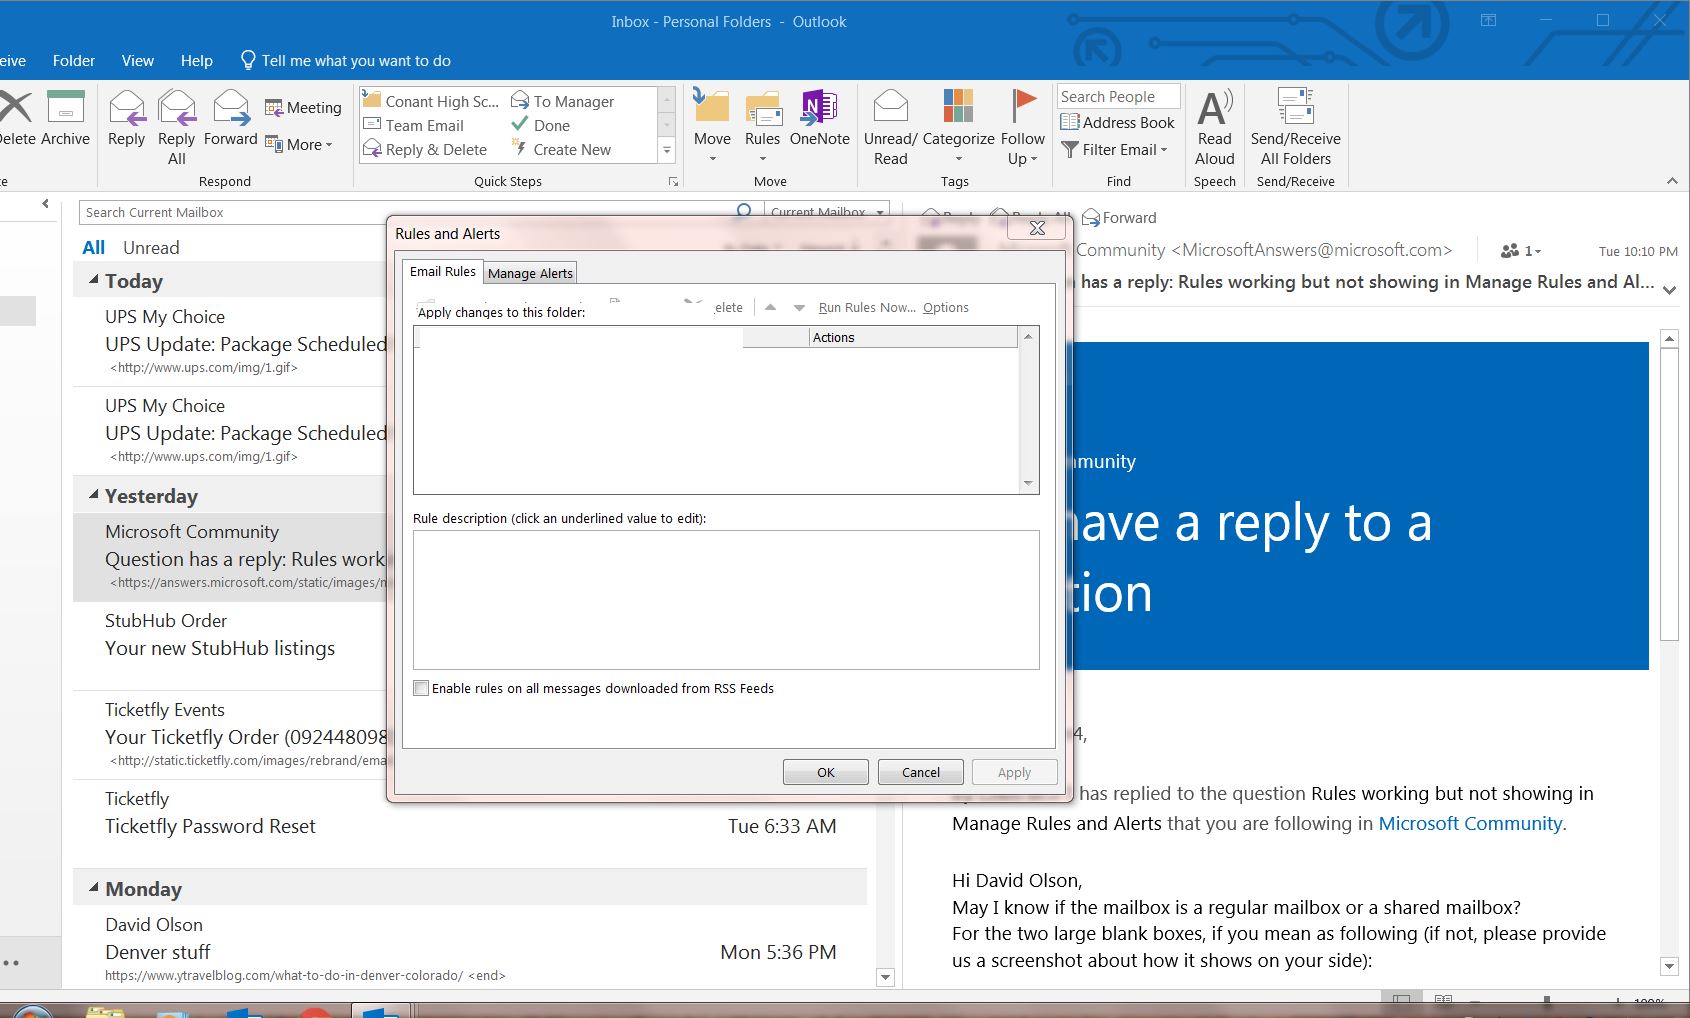Click the Tell me what you want box

pyautogui.click(x=346, y=60)
